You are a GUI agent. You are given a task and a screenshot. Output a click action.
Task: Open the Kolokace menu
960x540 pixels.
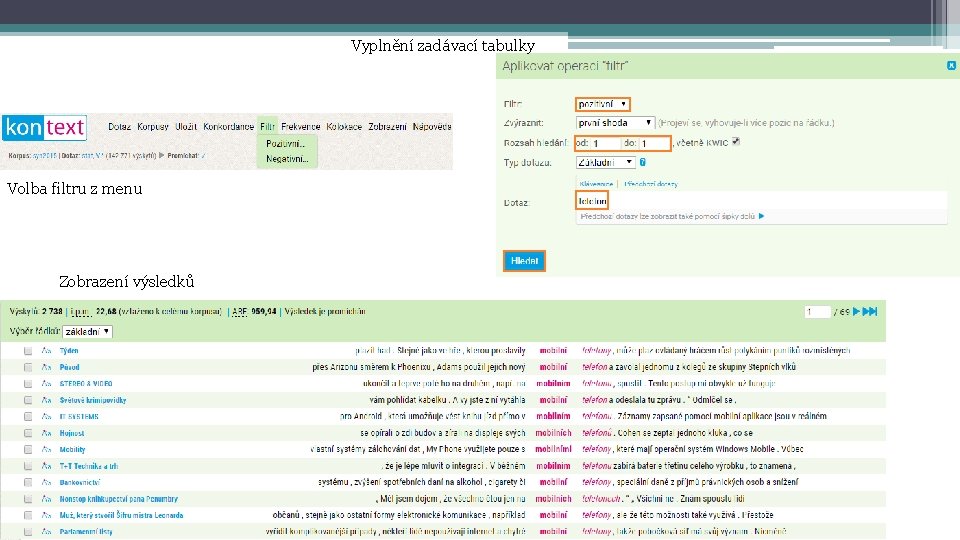(x=344, y=127)
